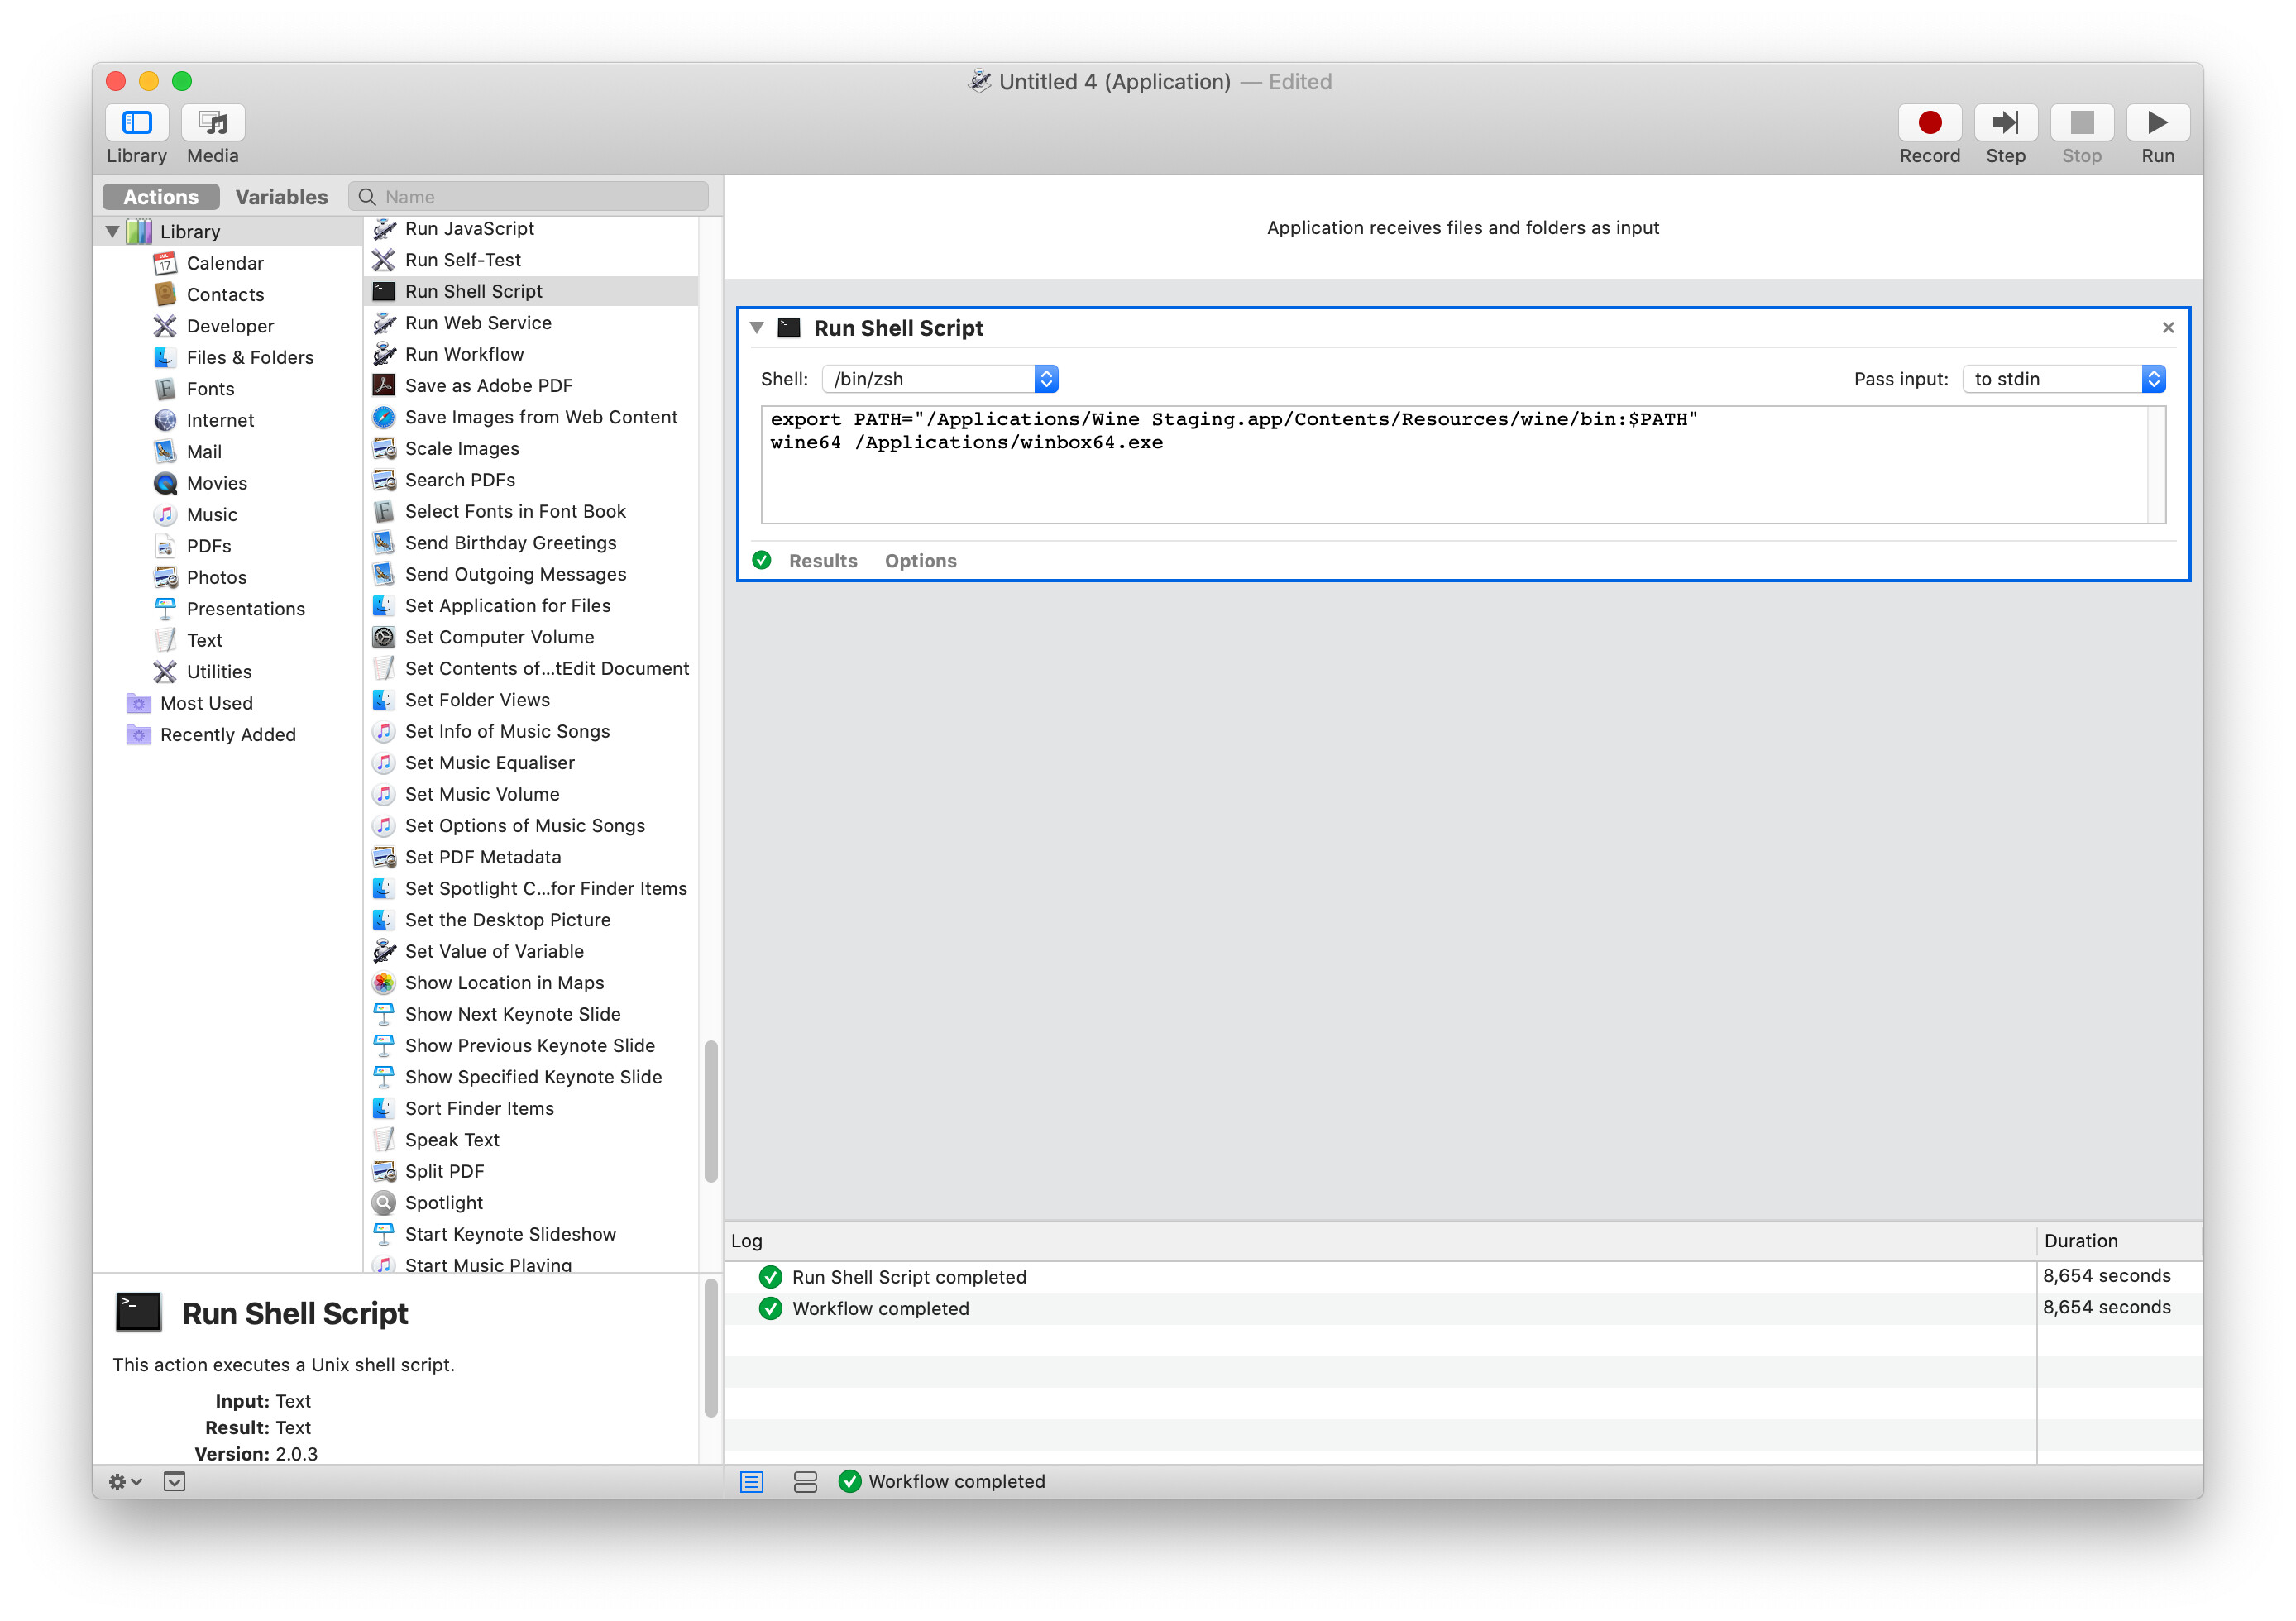This screenshot has height=1621, width=2296.
Task: Switch to the Actions tab
Action: (x=161, y=197)
